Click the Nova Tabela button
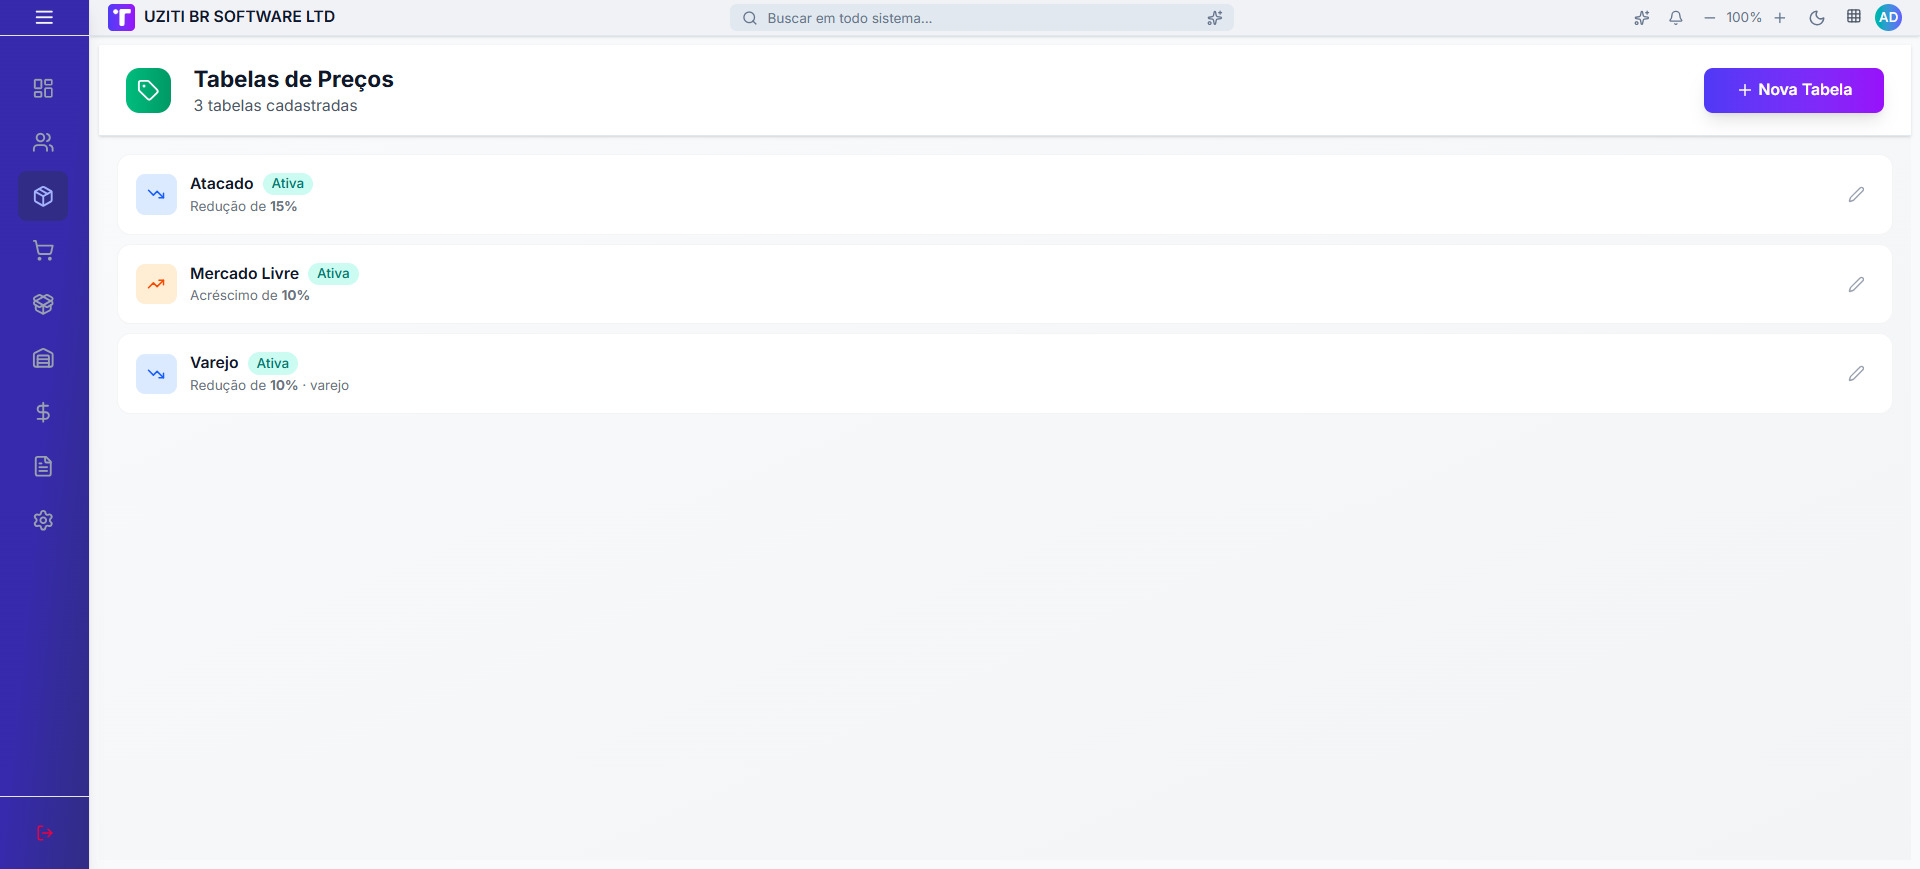Image resolution: width=1920 pixels, height=869 pixels. (x=1793, y=90)
